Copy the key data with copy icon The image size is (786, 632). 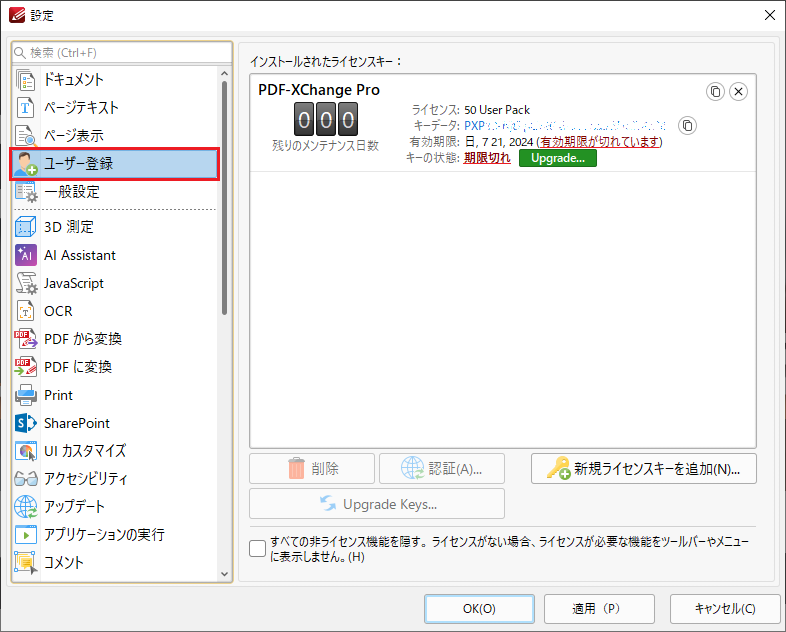688,126
